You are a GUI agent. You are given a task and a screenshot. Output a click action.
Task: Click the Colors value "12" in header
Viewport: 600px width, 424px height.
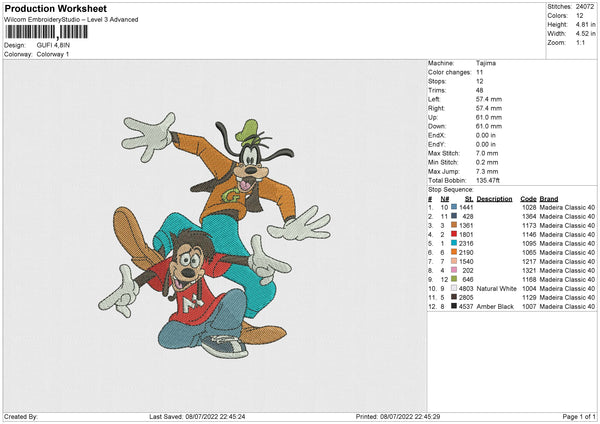tap(580, 16)
